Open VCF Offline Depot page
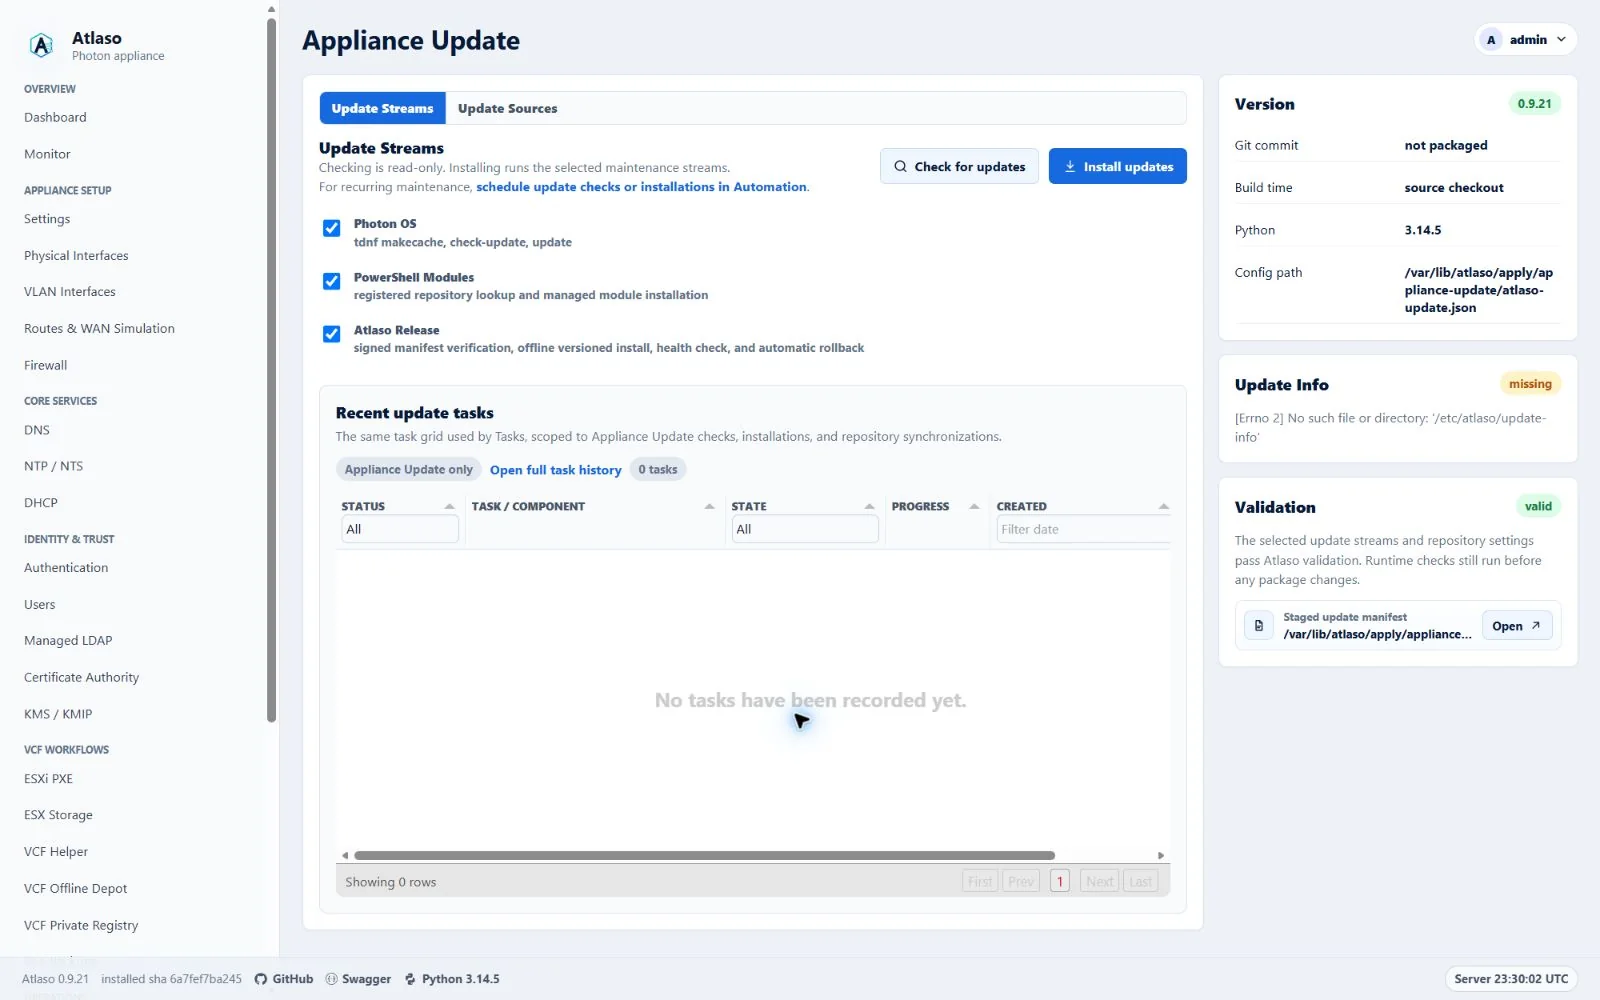Image resolution: width=1600 pixels, height=1000 pixels. (75, 889)
